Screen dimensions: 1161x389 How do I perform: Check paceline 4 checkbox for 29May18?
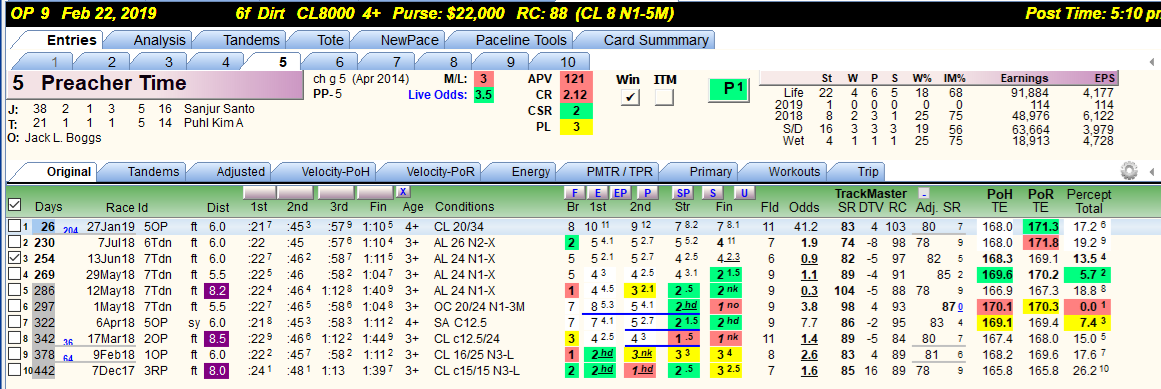click(14, 272)
